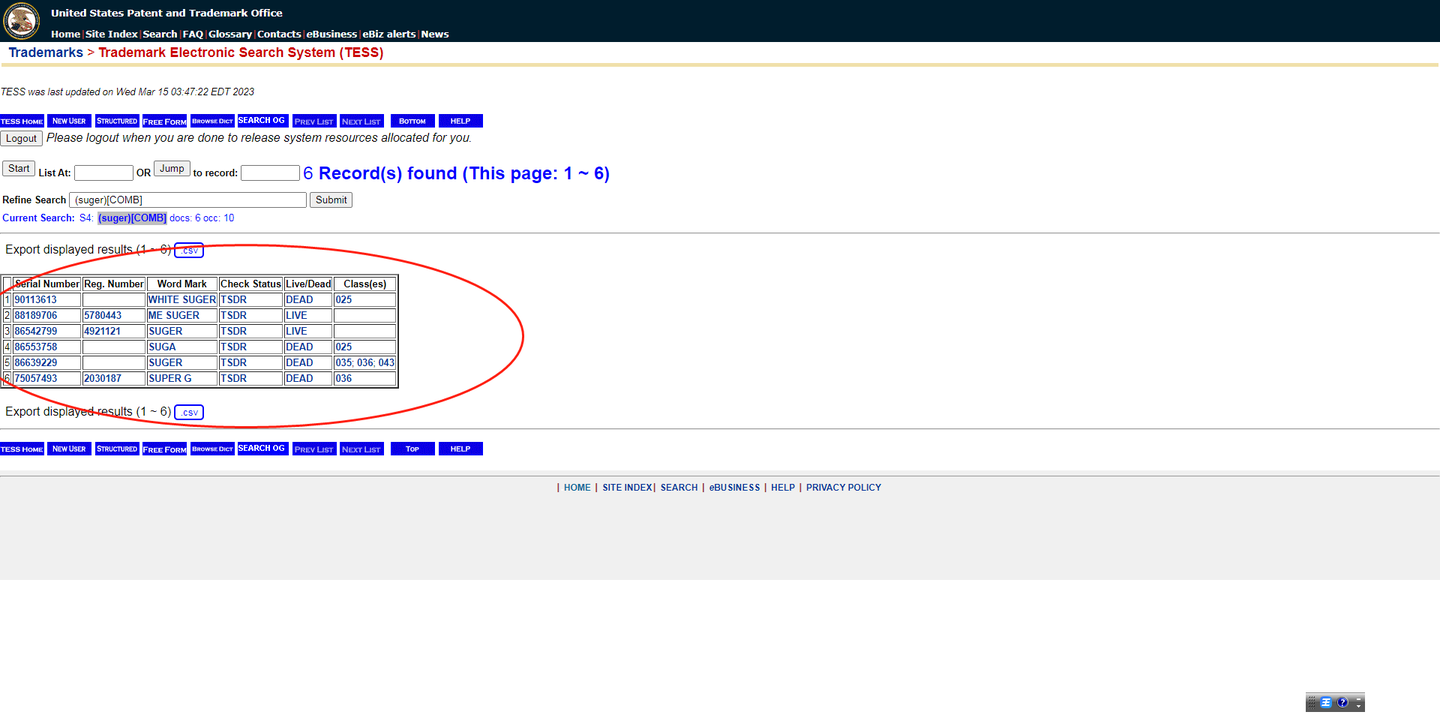This screenshot has height=727, width=1440.
Task: Open Contacts in the header menu
Action: (x=279, y=34)
